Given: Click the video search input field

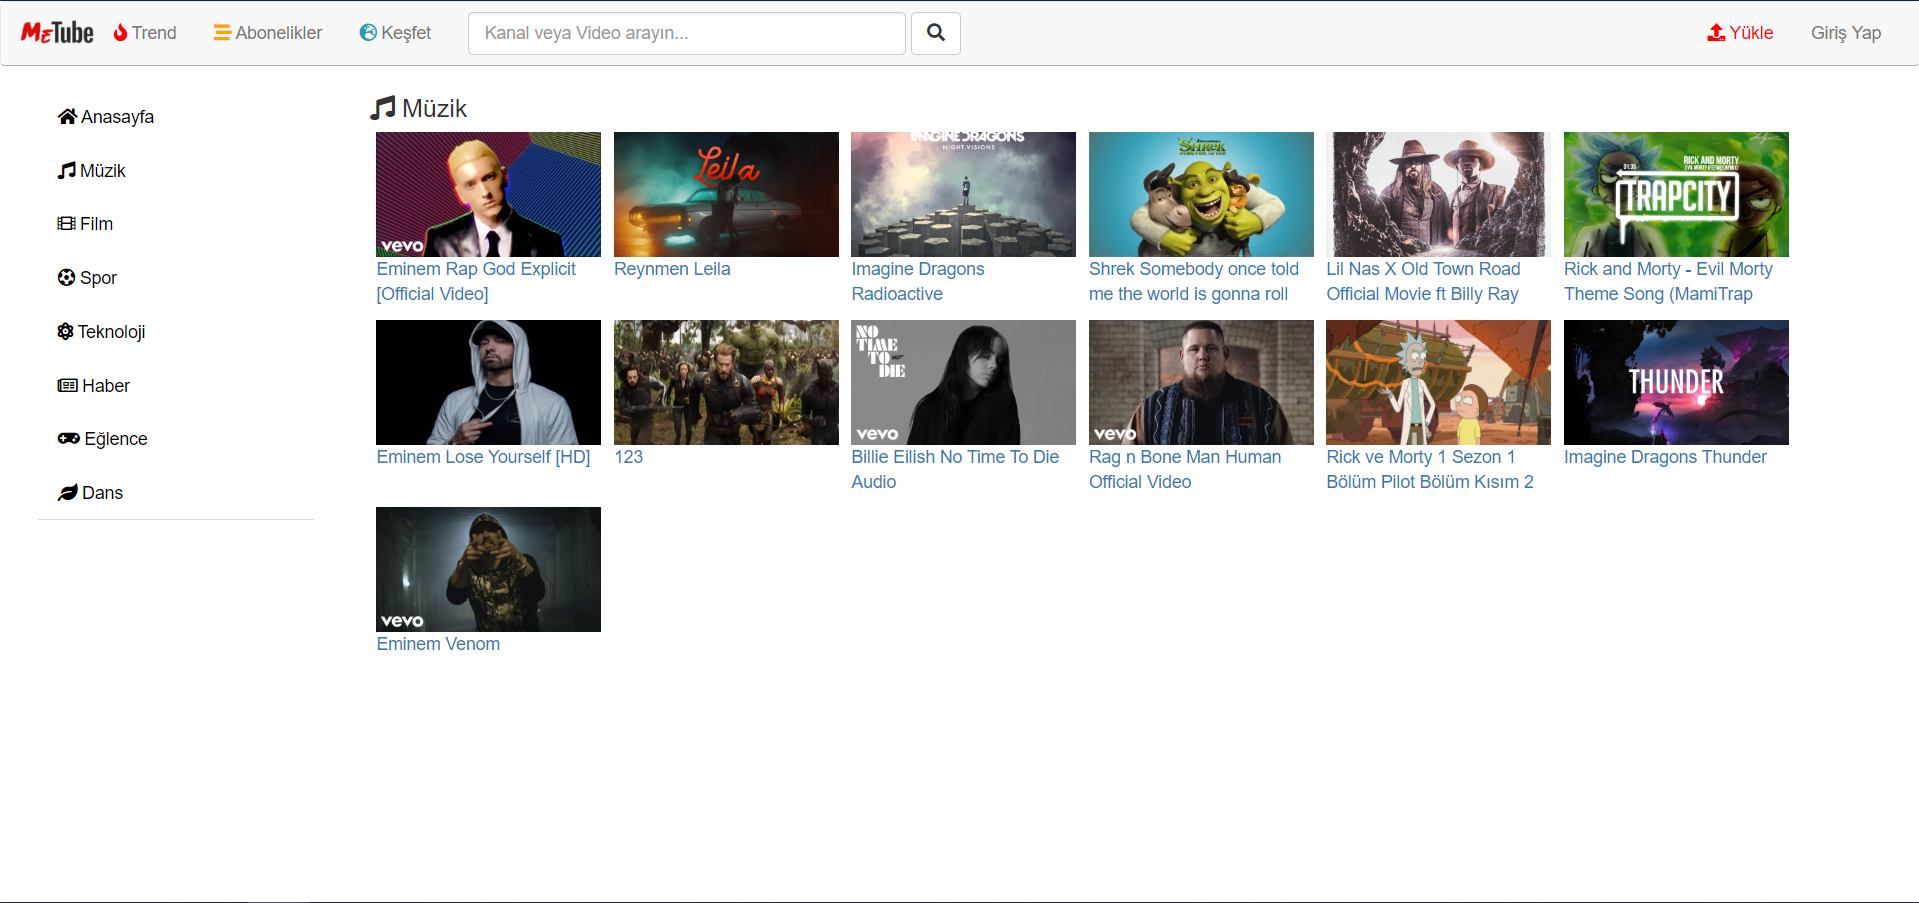Looking at the screenshot, I should 686,33.
